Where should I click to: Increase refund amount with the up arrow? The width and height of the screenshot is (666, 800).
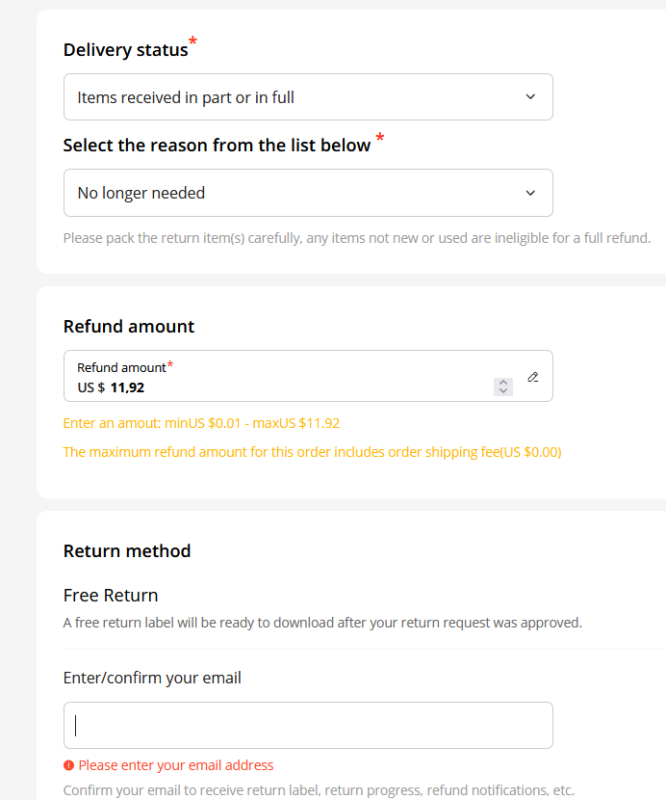click(x=503, y=382)
